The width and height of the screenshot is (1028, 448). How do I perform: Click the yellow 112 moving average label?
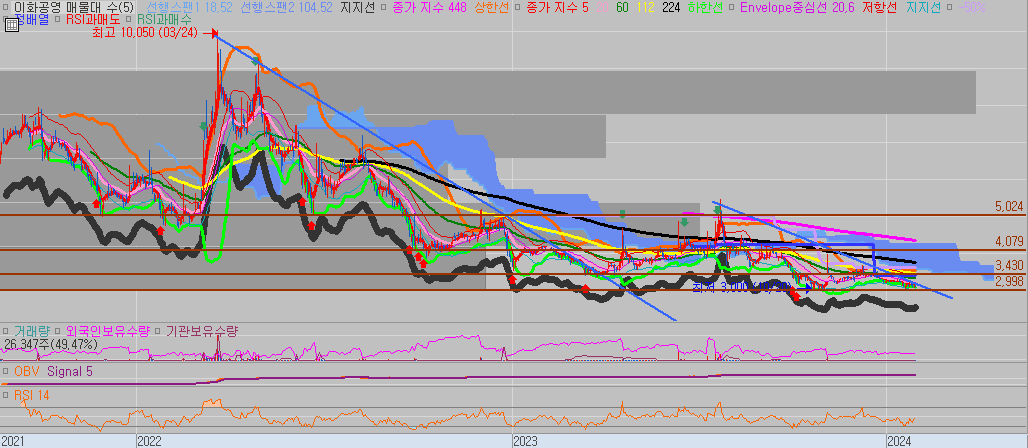click(x=646, y=7)
